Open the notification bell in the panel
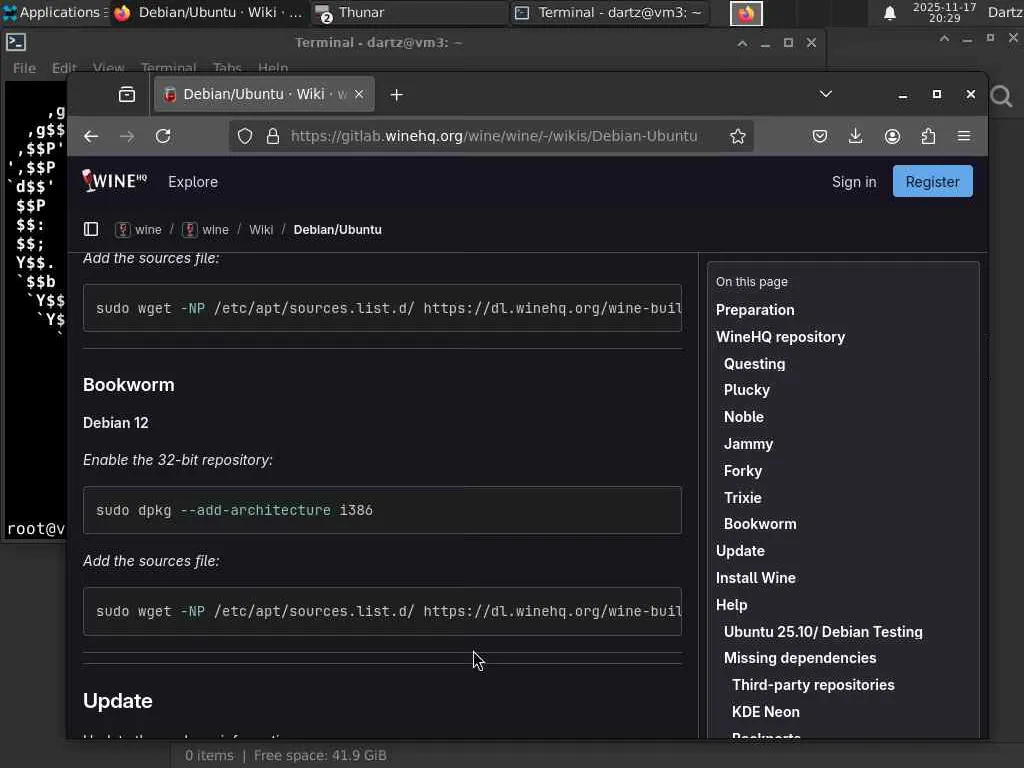Image resolution: width=1024 pixels, height=768 pixels. pyautogui.click(x=889, y=13)
